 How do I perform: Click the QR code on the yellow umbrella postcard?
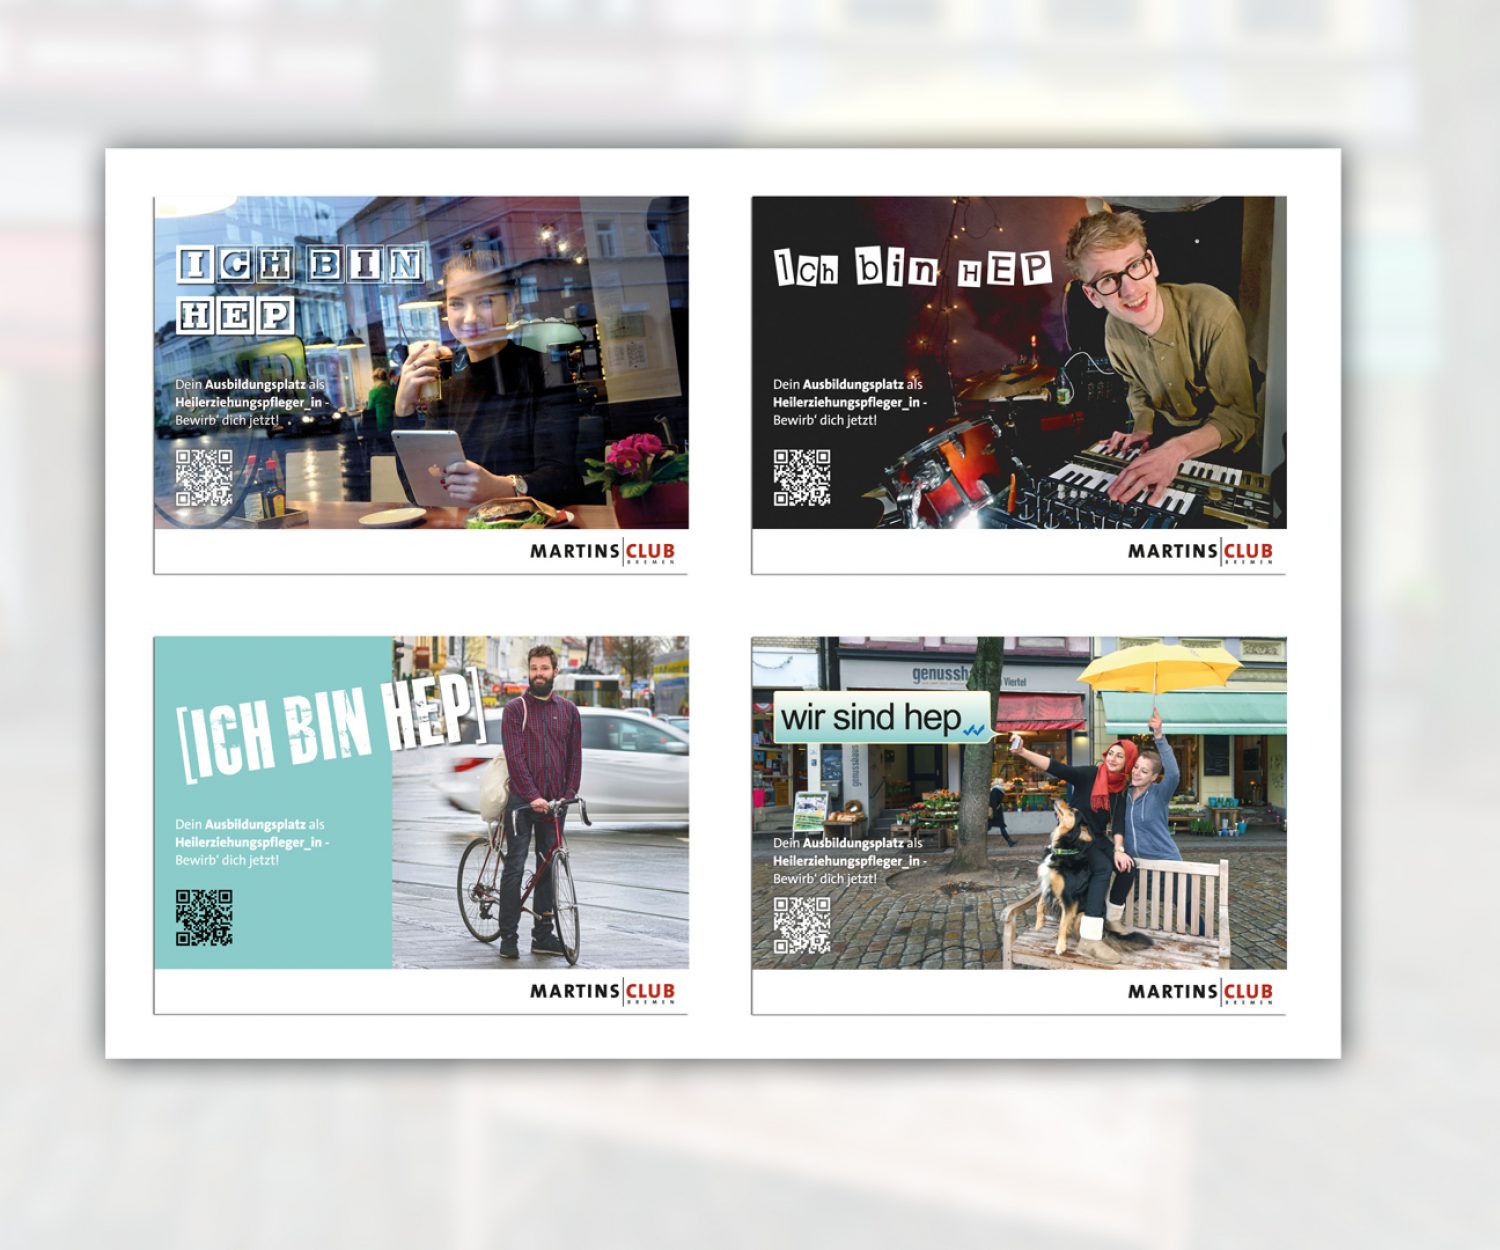point(801,925)
